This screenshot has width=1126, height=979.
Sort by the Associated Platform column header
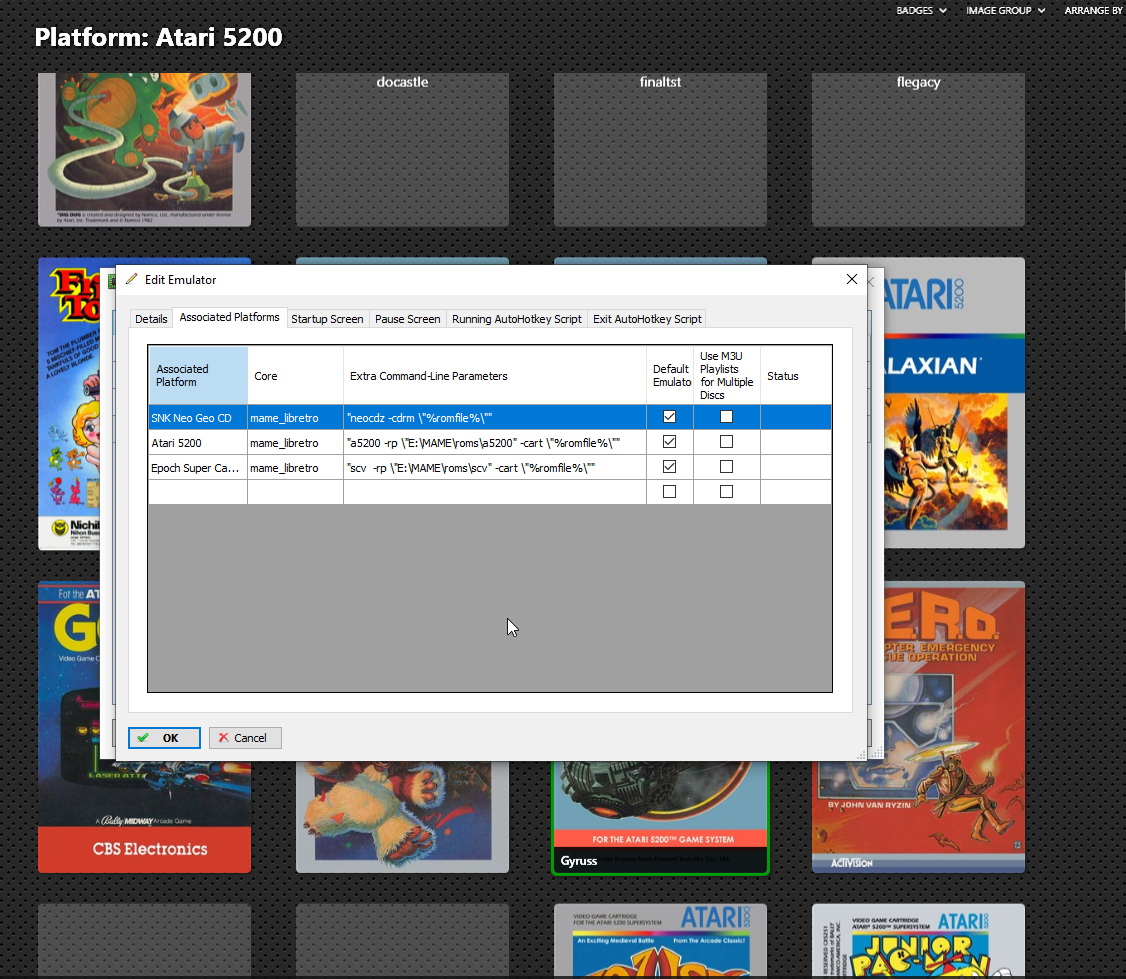(198, 376)
